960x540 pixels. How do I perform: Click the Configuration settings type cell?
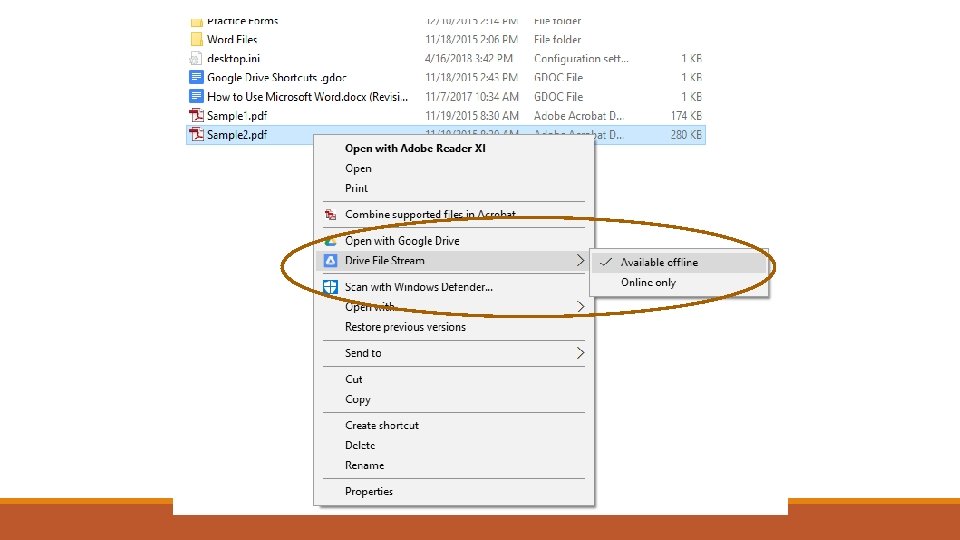coord(581,58)
